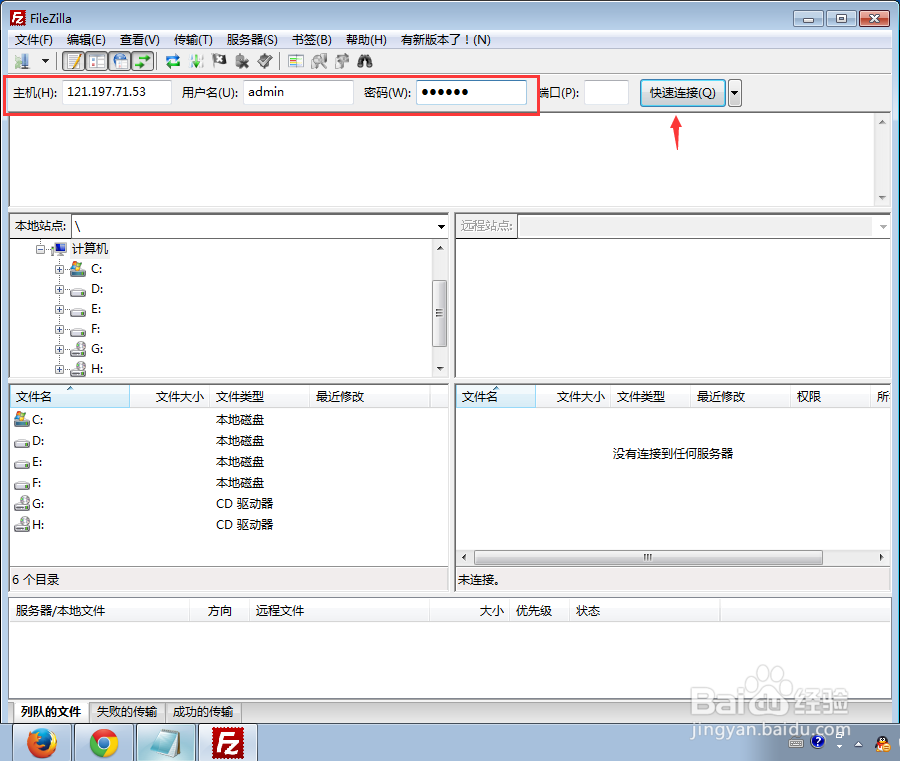Open the 传输(T) menu
This screenshot has width=900, height=761.
coord(193,40)
